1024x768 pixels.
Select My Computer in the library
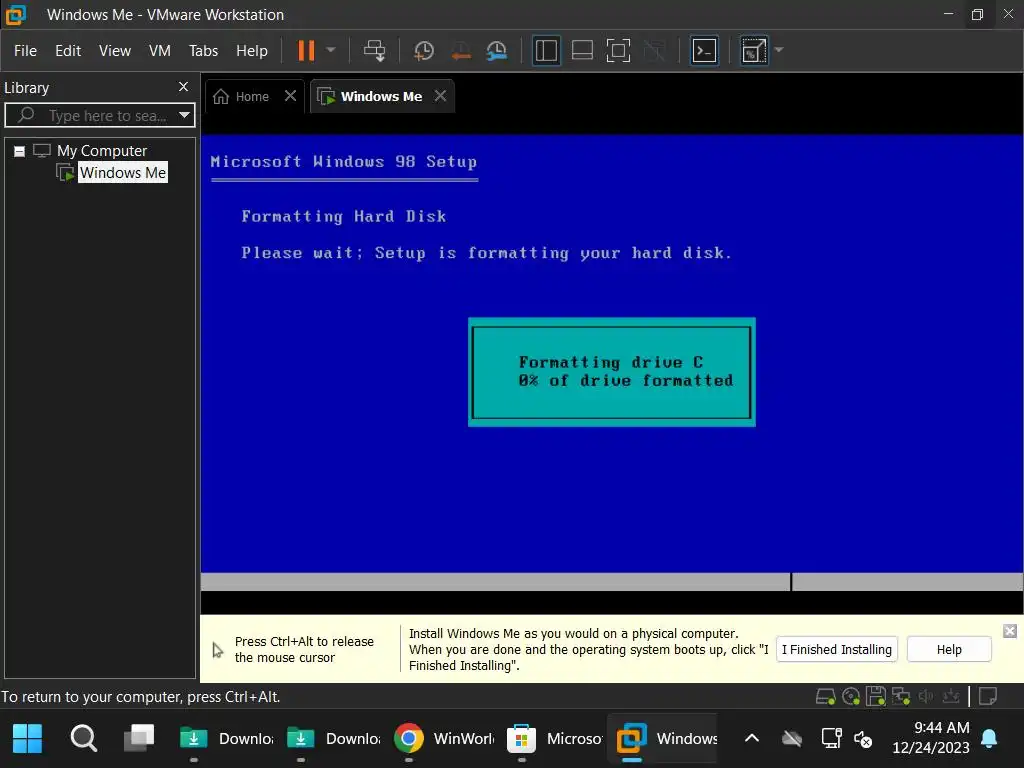101,151
